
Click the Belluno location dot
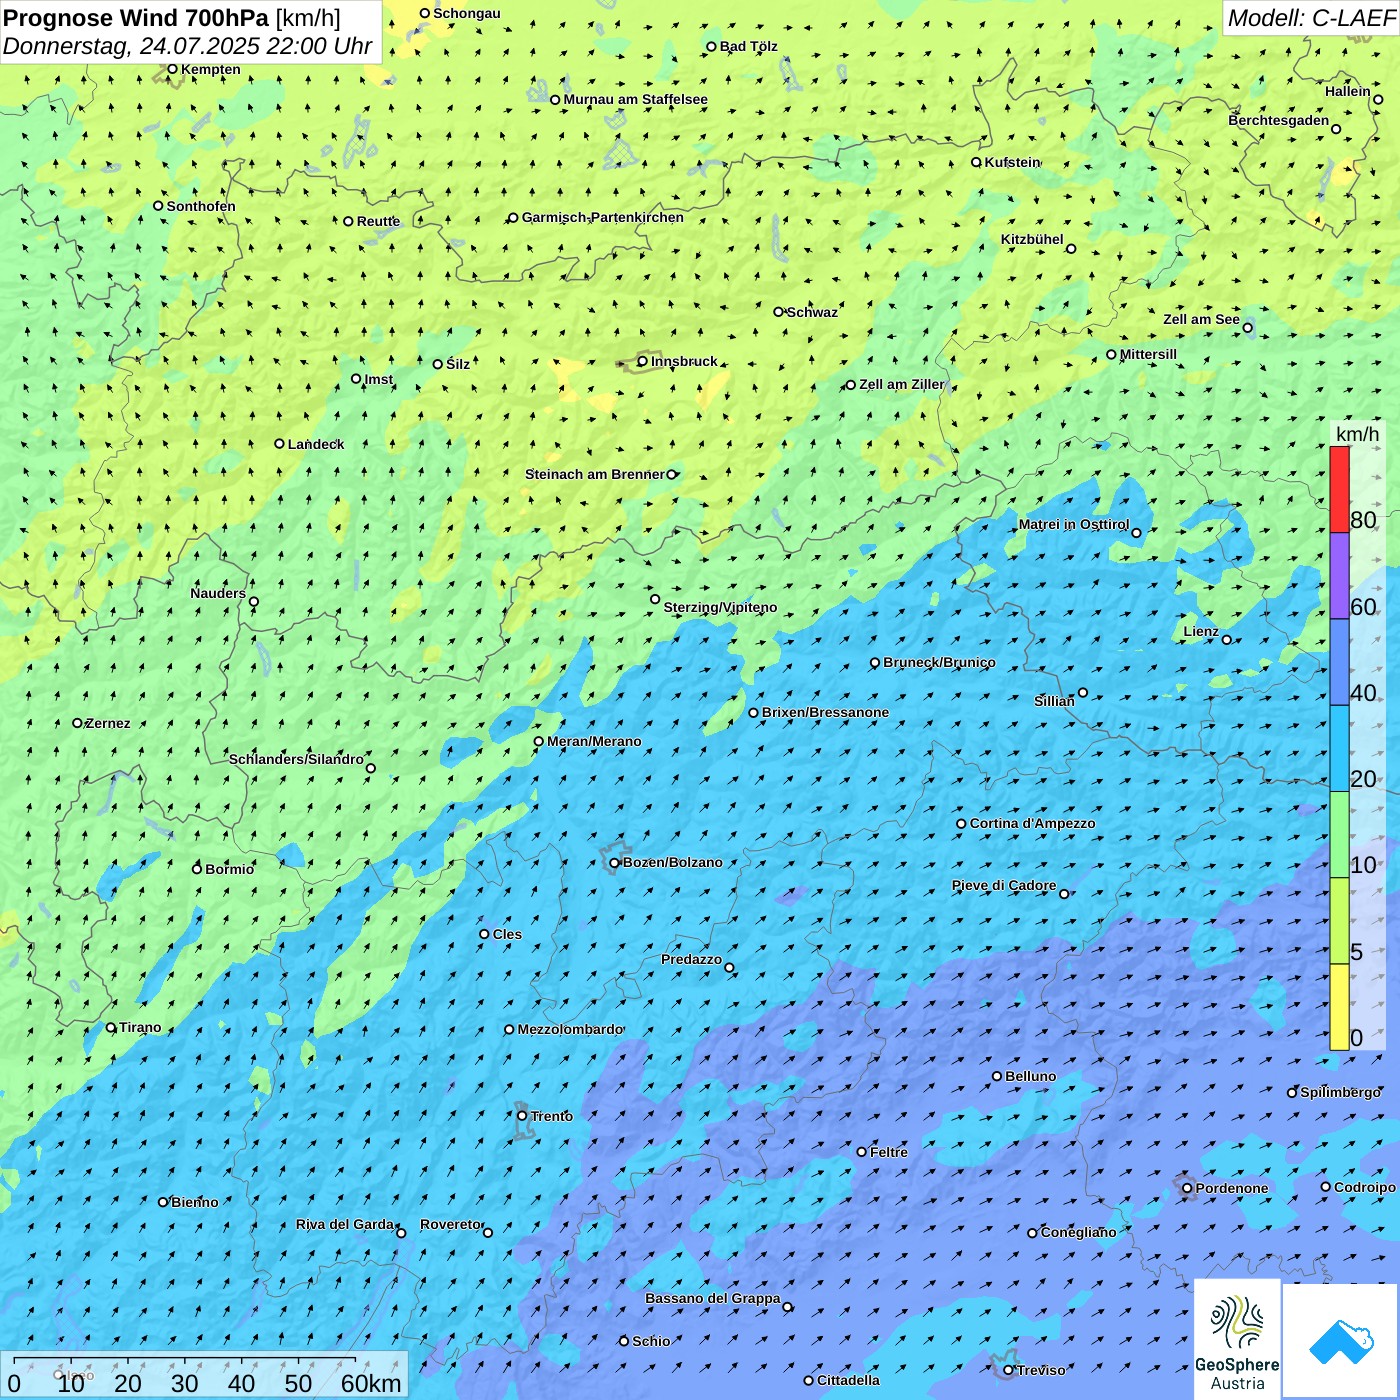click(x=997, y=1077)
